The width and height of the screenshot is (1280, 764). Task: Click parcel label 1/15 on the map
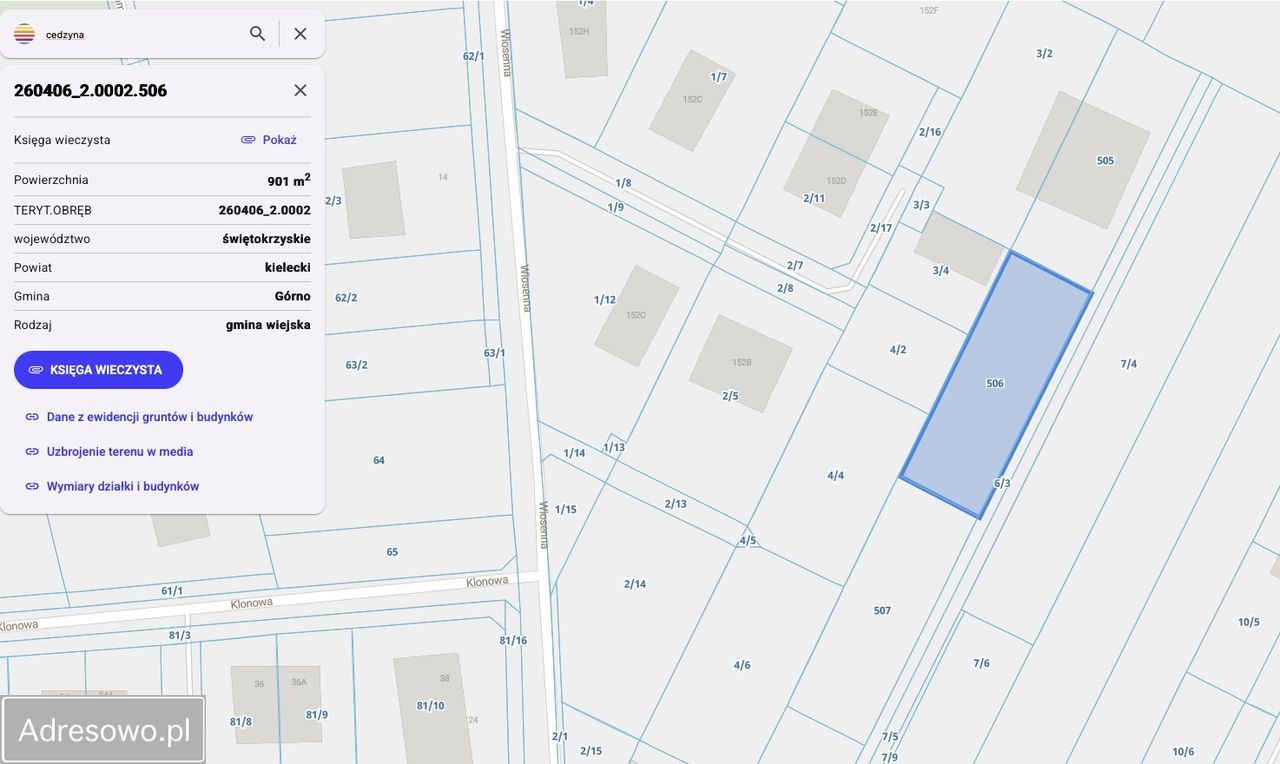tap(566, 510)
